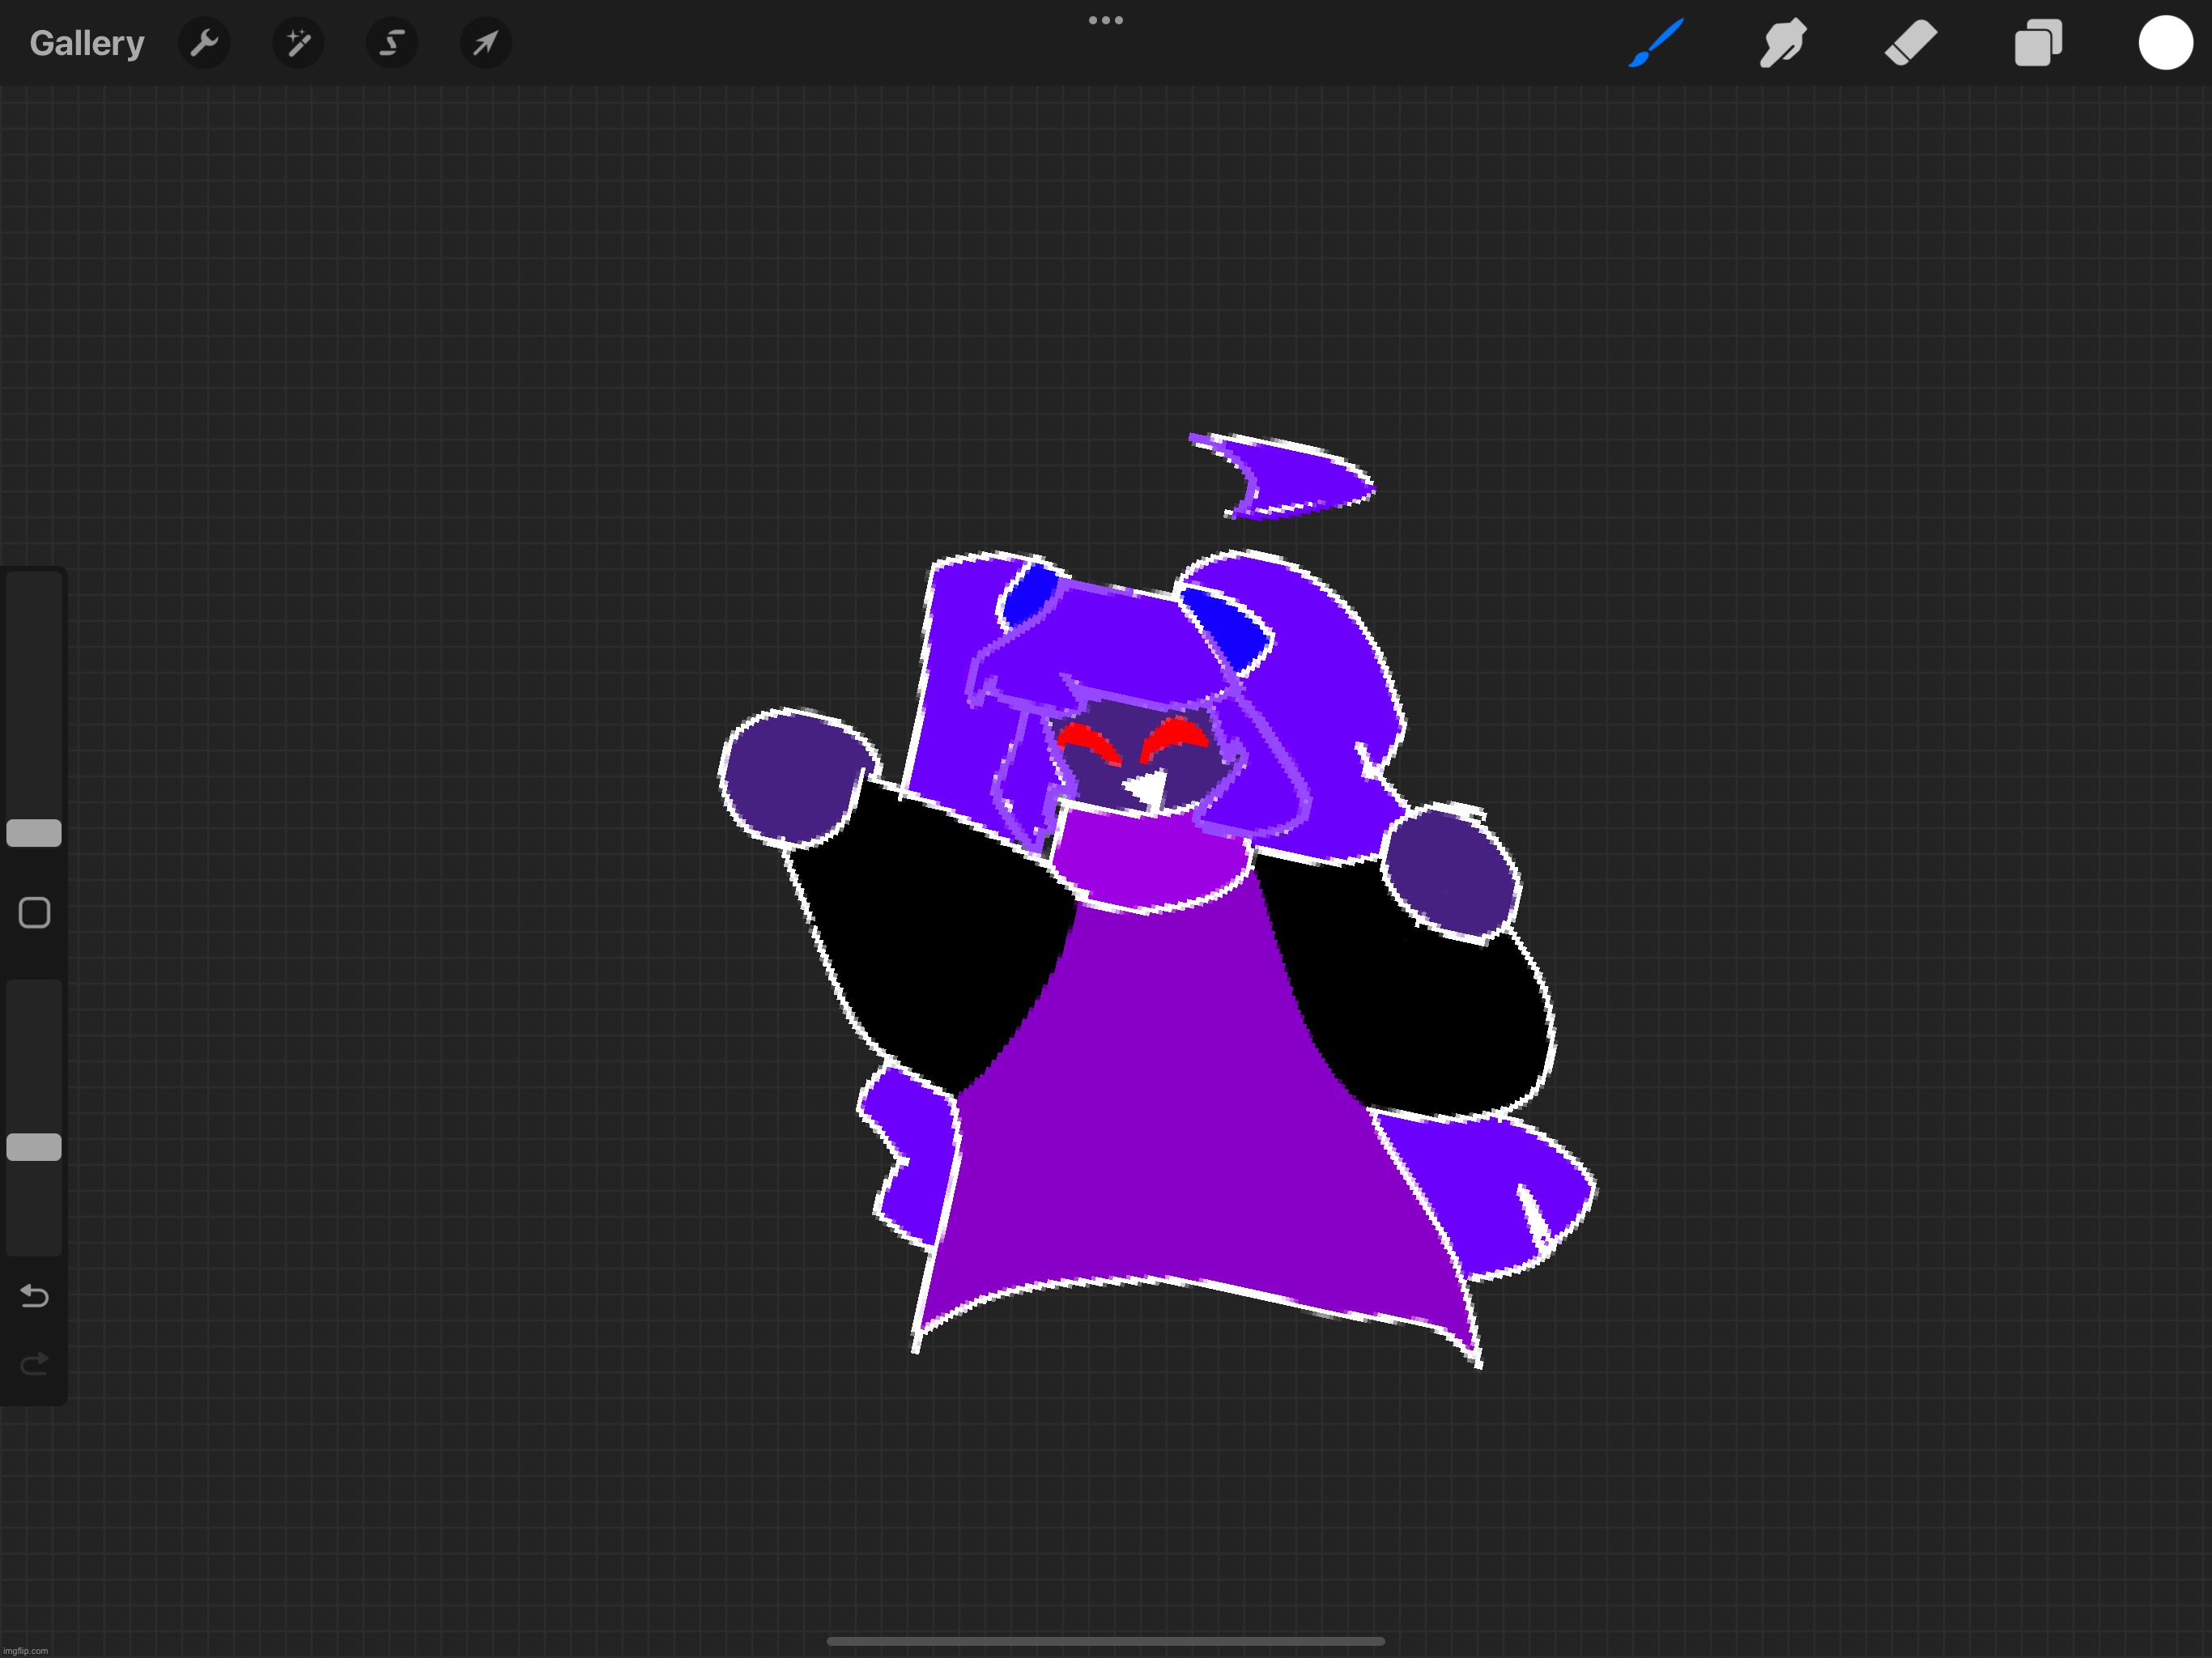This screenshot has width=2212, height=1658.
Task: Select the Eraser tool
Action: click(x=1911, y=44)
